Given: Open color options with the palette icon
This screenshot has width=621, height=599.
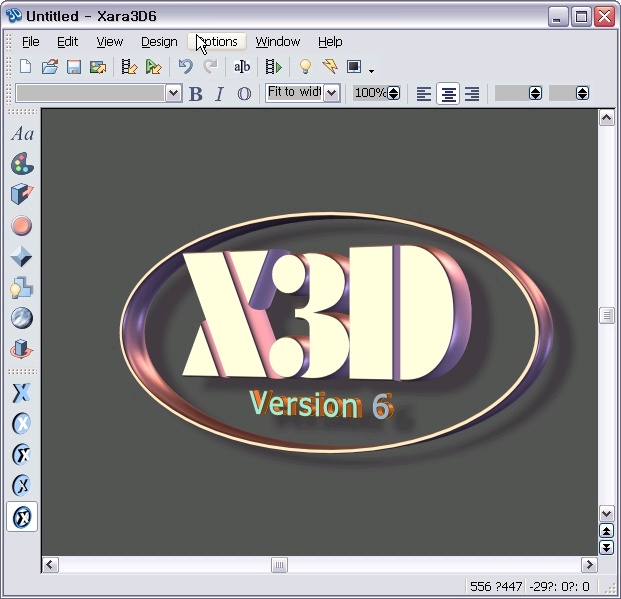Looking at the screenshot, I should point(22,164).
